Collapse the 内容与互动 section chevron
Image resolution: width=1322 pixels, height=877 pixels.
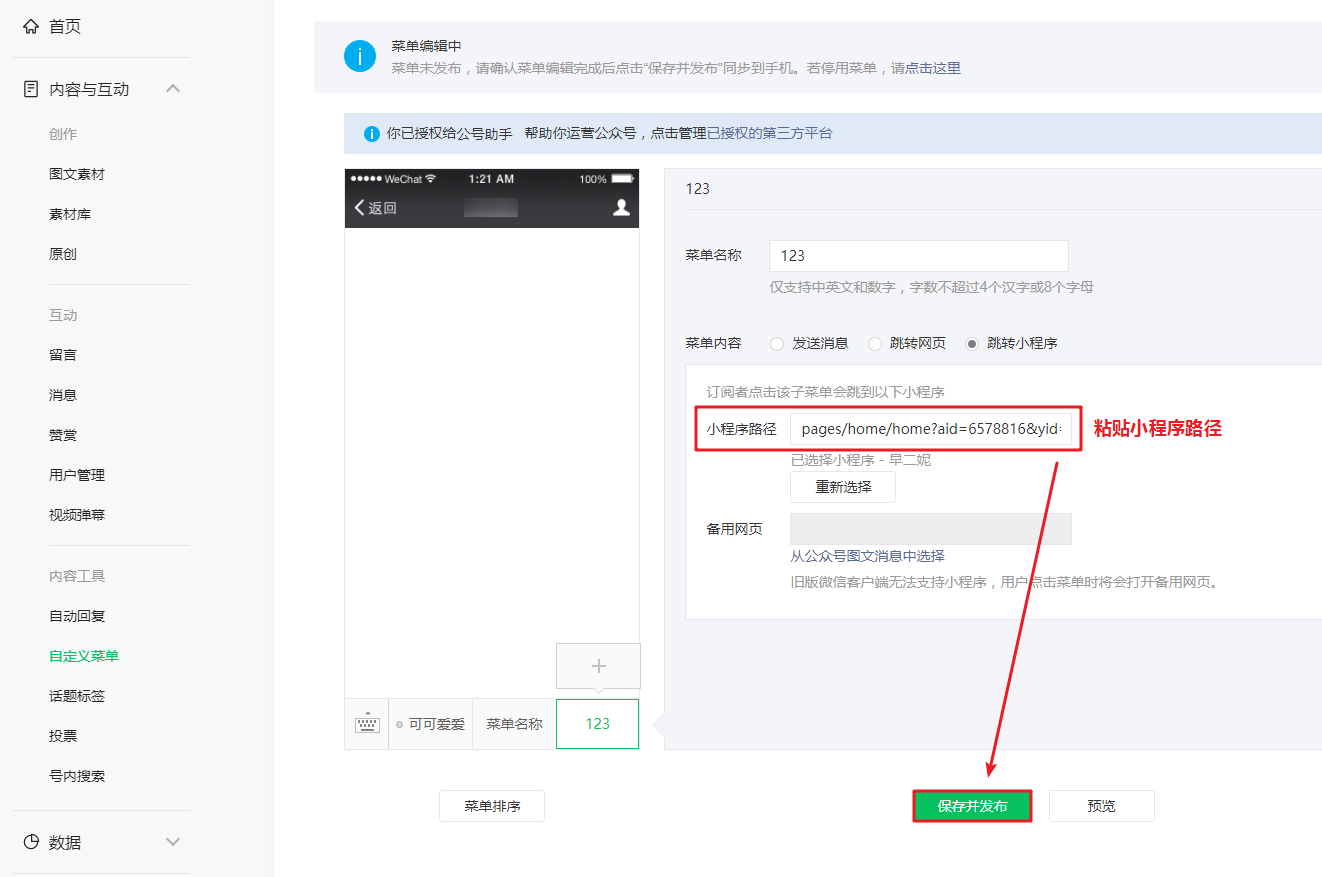coord(173,89)
